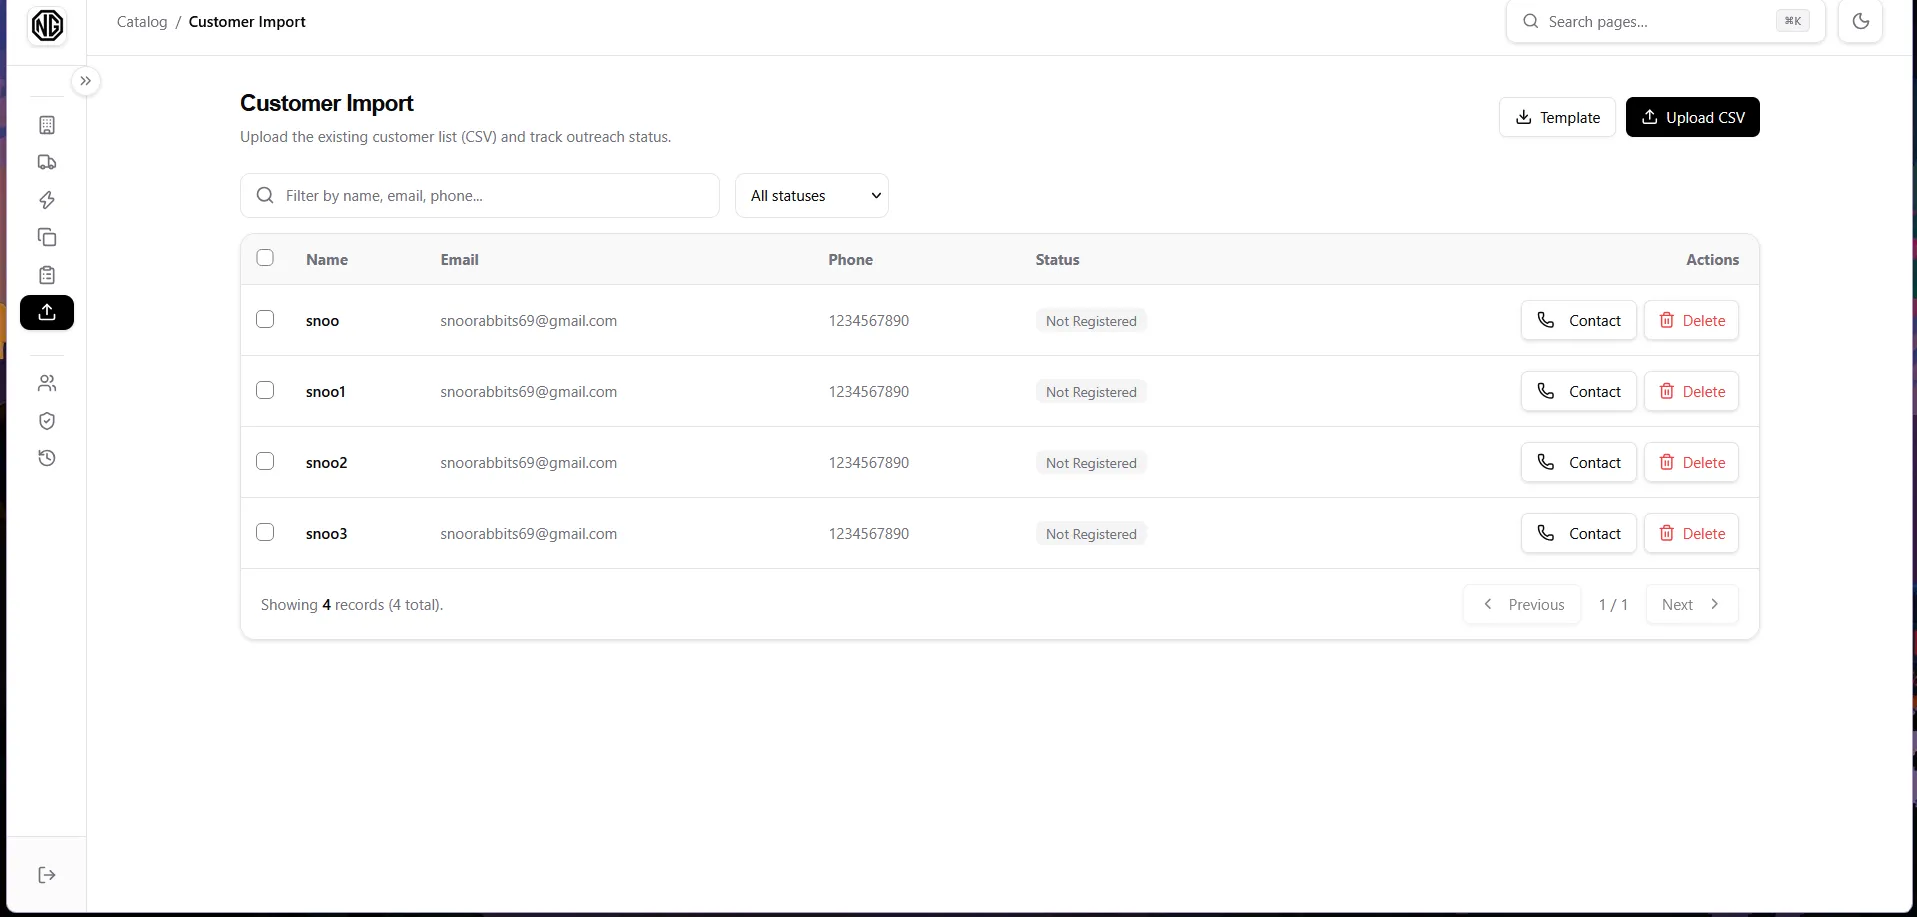Screen dimensions: 1917x917
Task: Click Not Registered badge for snoo2
Action: click(x=1091, y=463)
